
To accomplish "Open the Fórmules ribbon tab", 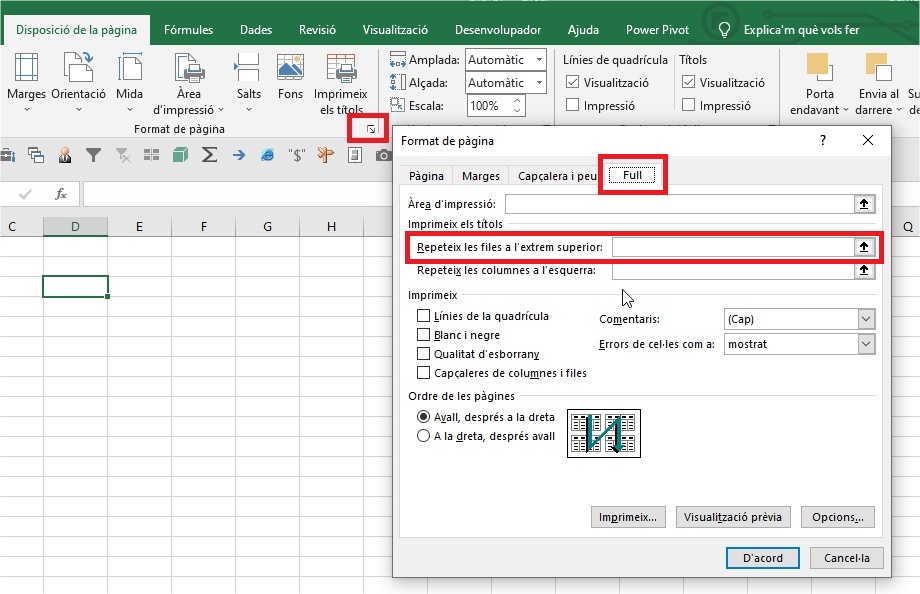I will [188, 29].
